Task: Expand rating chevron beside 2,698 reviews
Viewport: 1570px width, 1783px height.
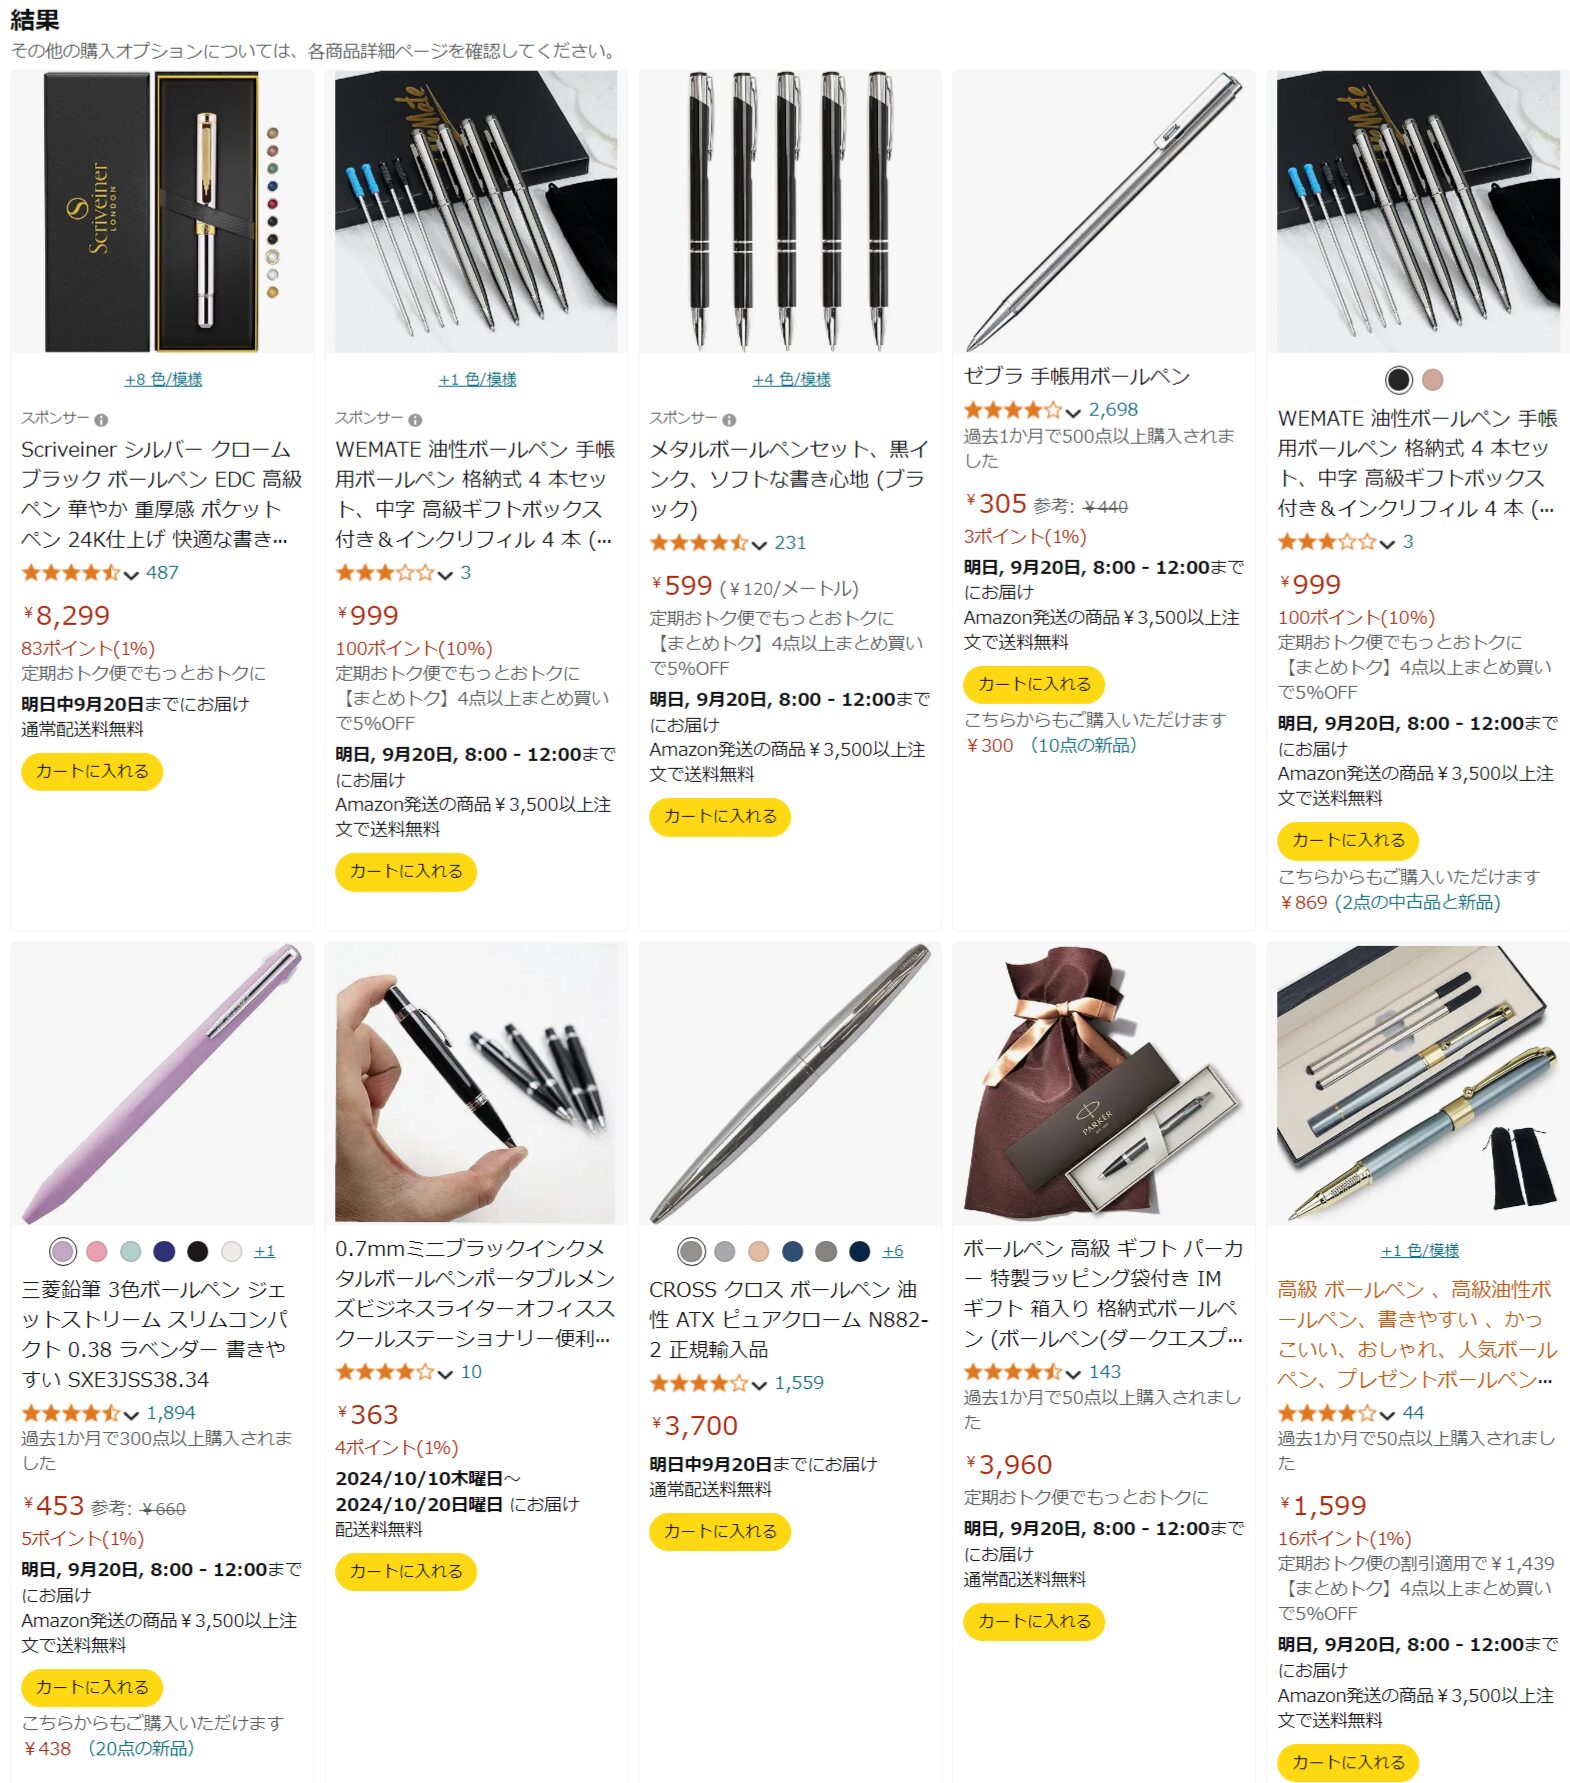Action: 1073,411
